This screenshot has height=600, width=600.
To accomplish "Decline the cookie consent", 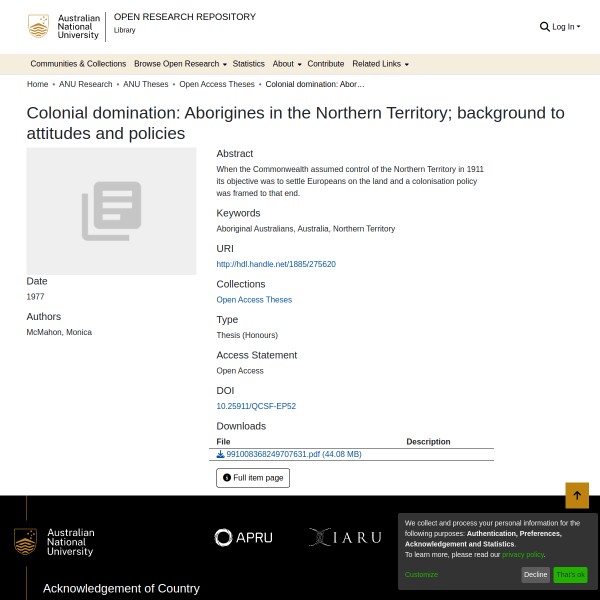I will (535, 575).
